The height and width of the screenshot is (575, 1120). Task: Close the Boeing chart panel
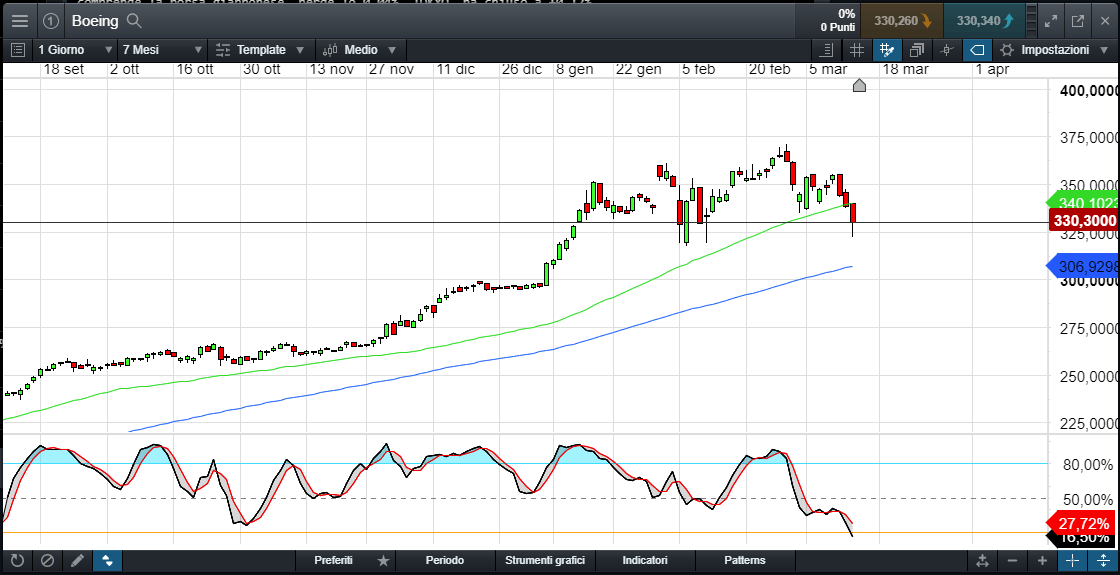tap(1104, 21)
